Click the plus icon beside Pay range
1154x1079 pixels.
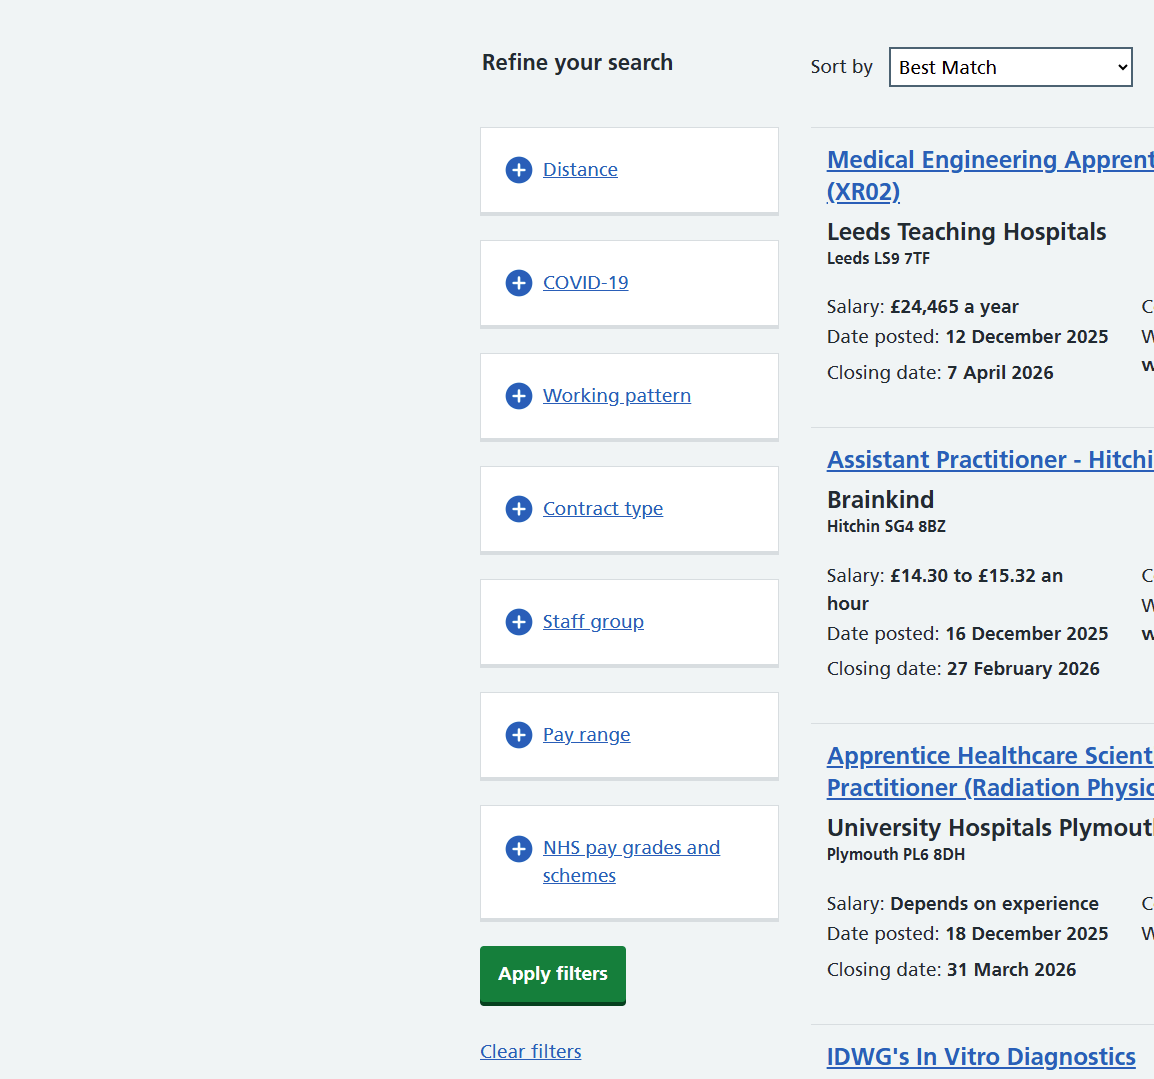tap(519, 735)
